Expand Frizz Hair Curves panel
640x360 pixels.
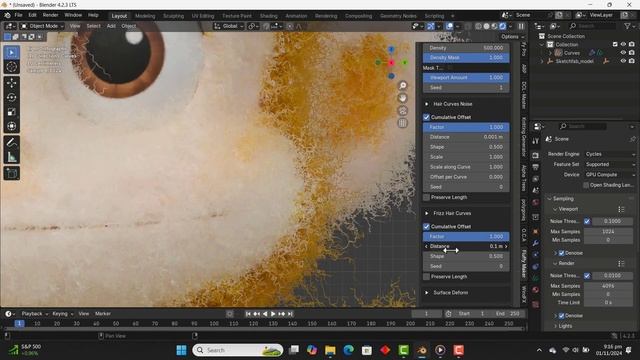pyautogui.click(x=427, y=213)
